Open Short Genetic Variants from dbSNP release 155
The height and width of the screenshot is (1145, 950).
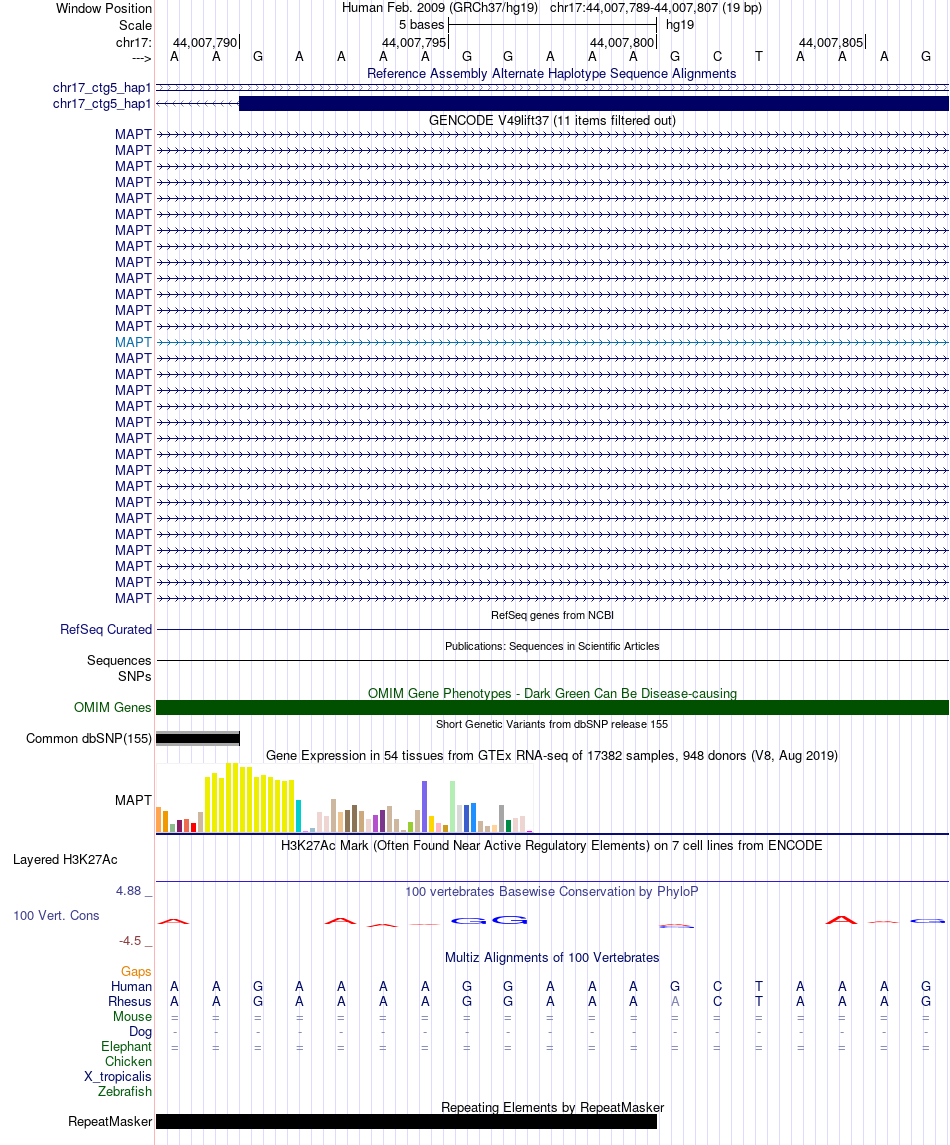click(x=552, y=724)
